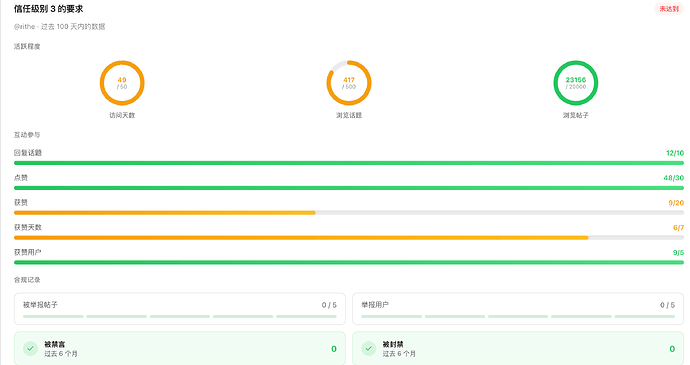The height and width of the screenshot is (365, 690).
Task: Click the 活跃程度 section label
Action: click(27, 46)
